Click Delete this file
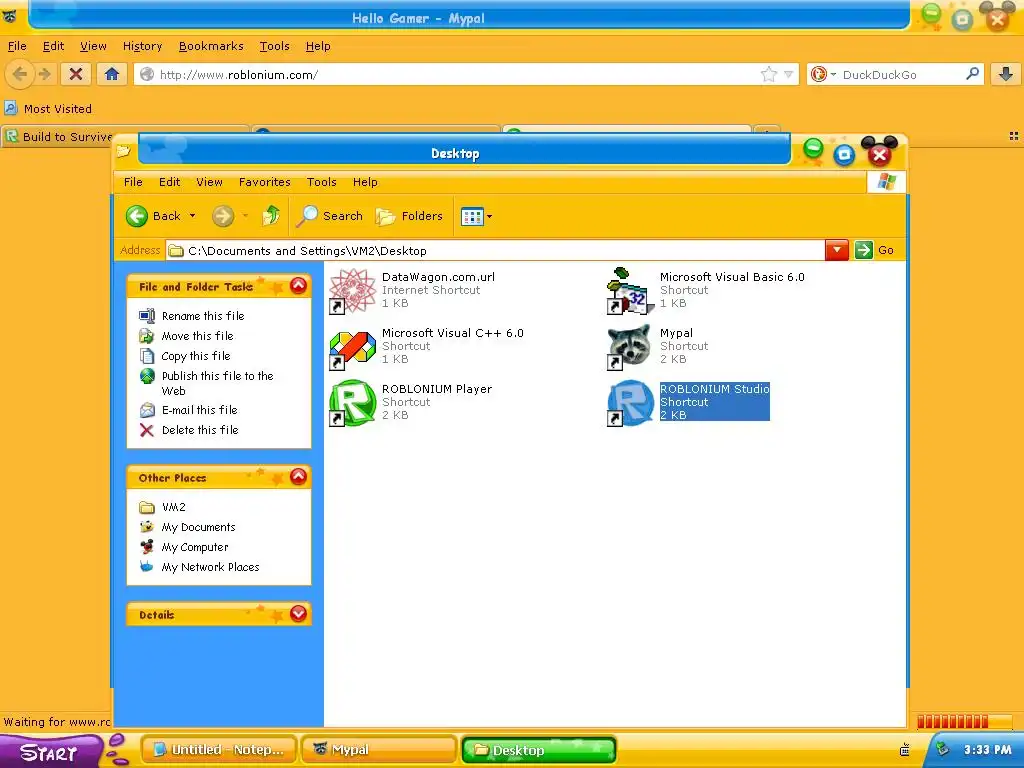Image resolution: width=1024 pixels, height=768 pixels. 200,430
